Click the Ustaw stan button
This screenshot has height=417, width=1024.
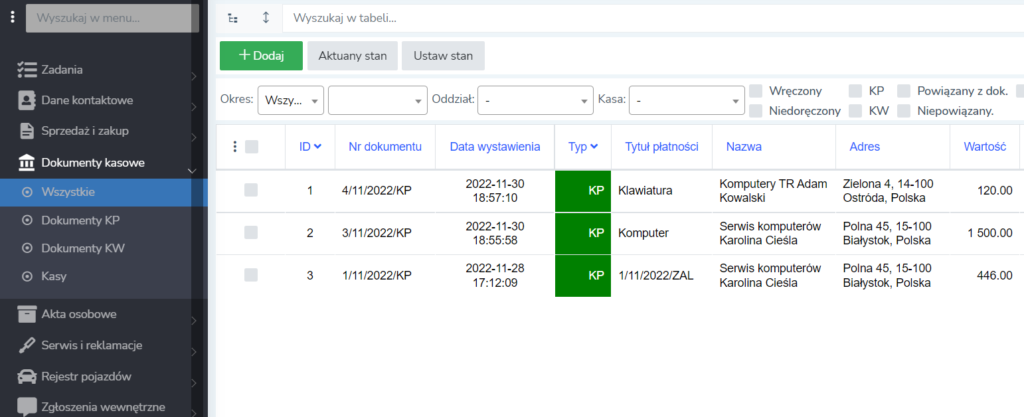(443, 55)
